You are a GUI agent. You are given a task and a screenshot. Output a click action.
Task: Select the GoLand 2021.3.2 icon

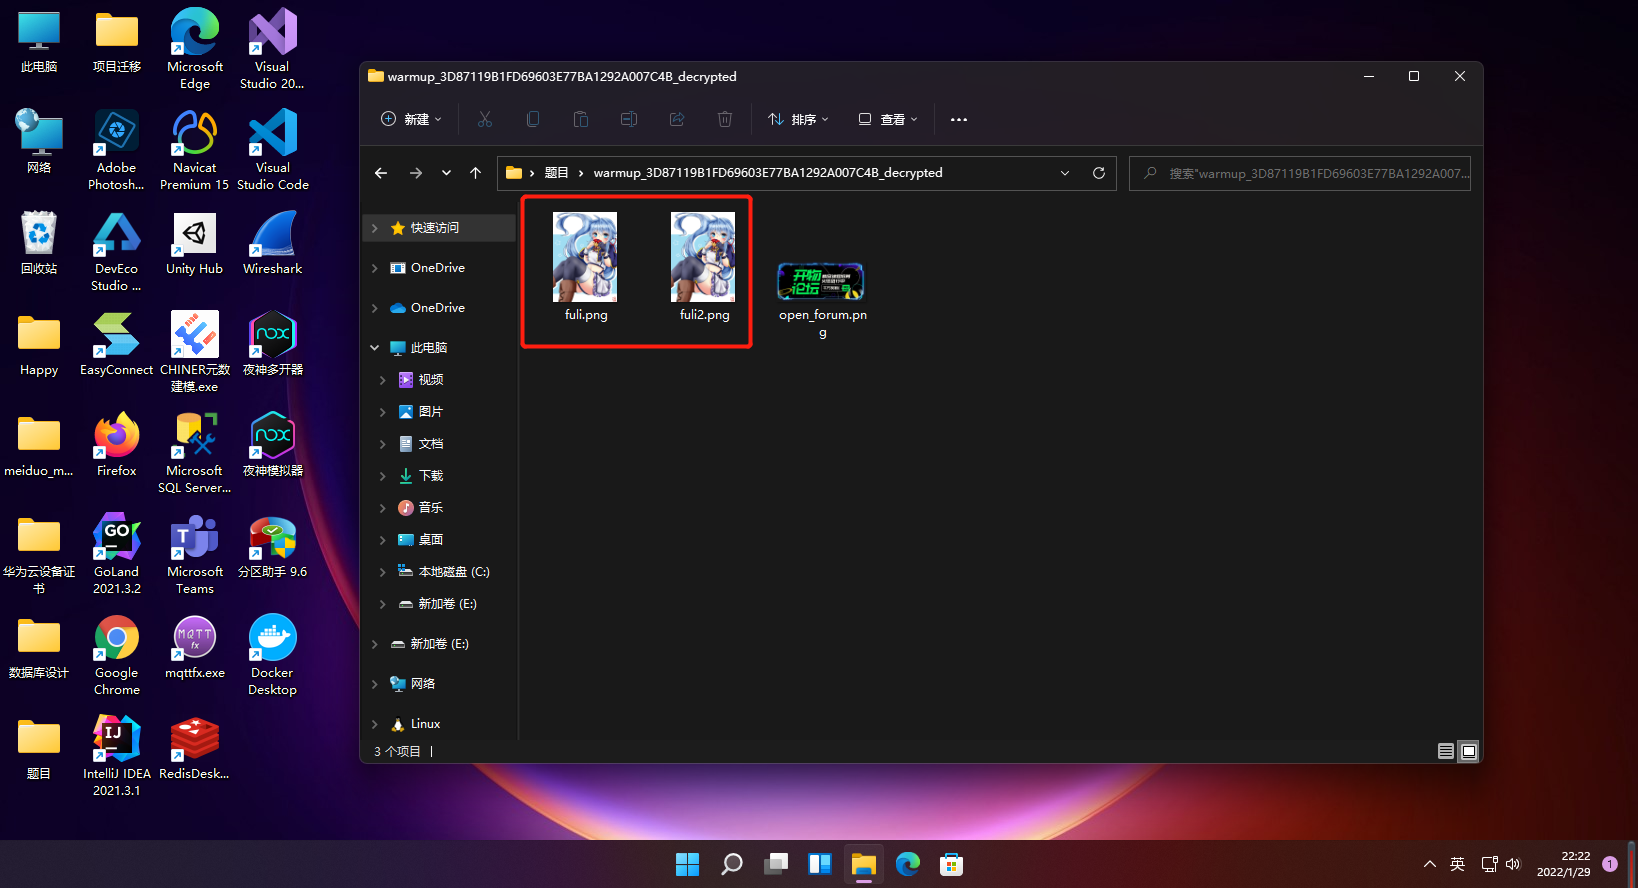point(117,554)
